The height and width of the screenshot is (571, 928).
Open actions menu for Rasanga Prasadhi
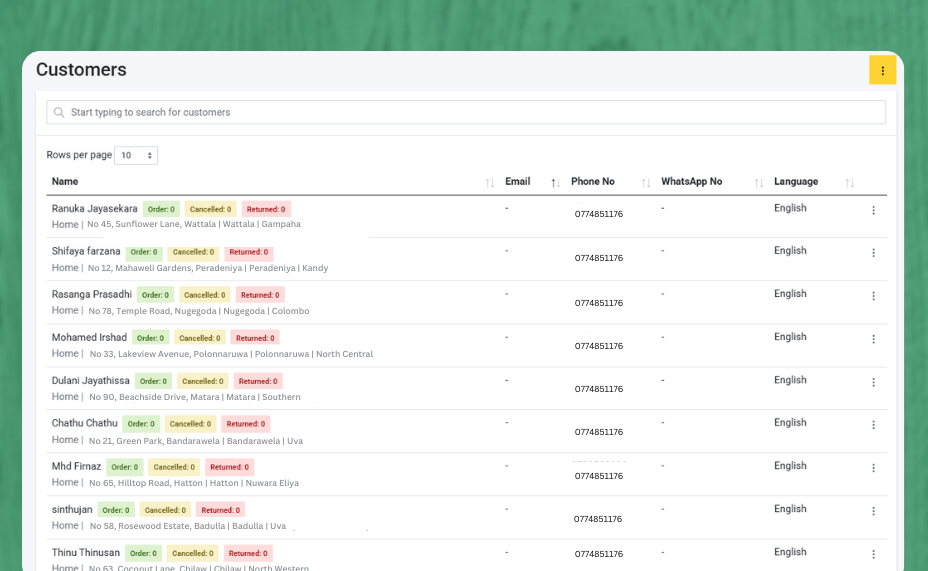873,296
